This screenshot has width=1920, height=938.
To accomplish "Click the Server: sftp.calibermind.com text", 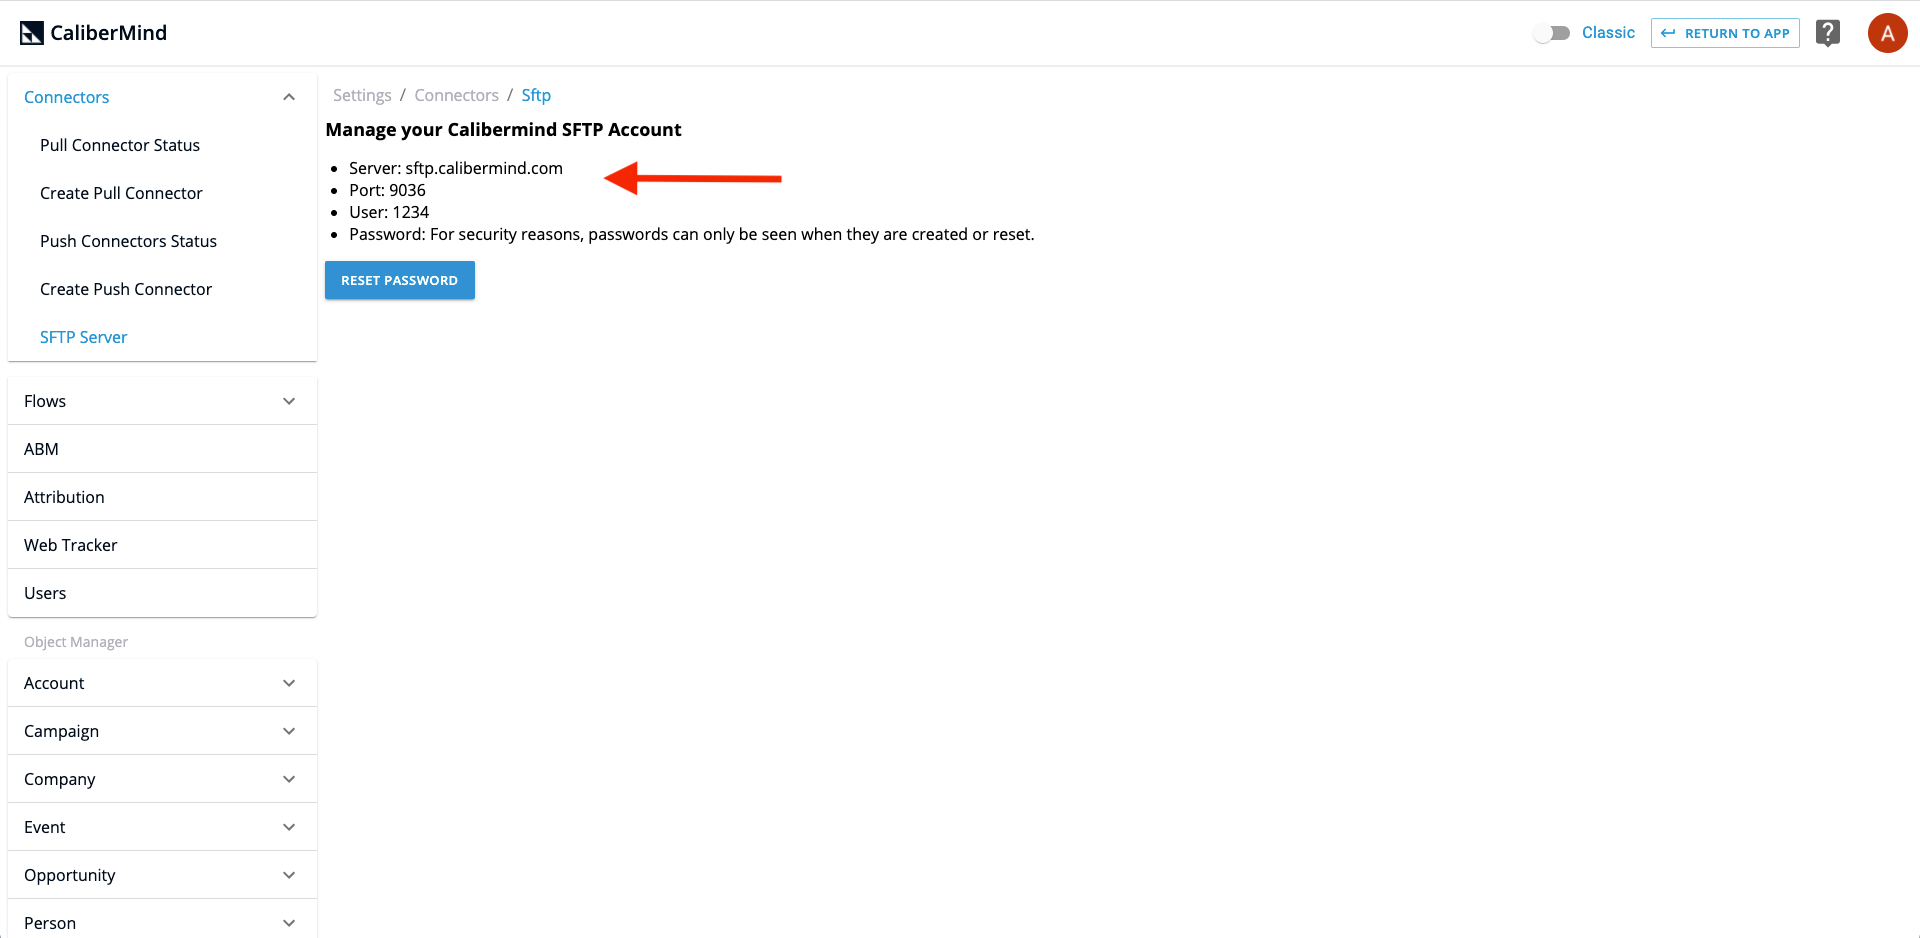I will point(456,168).
